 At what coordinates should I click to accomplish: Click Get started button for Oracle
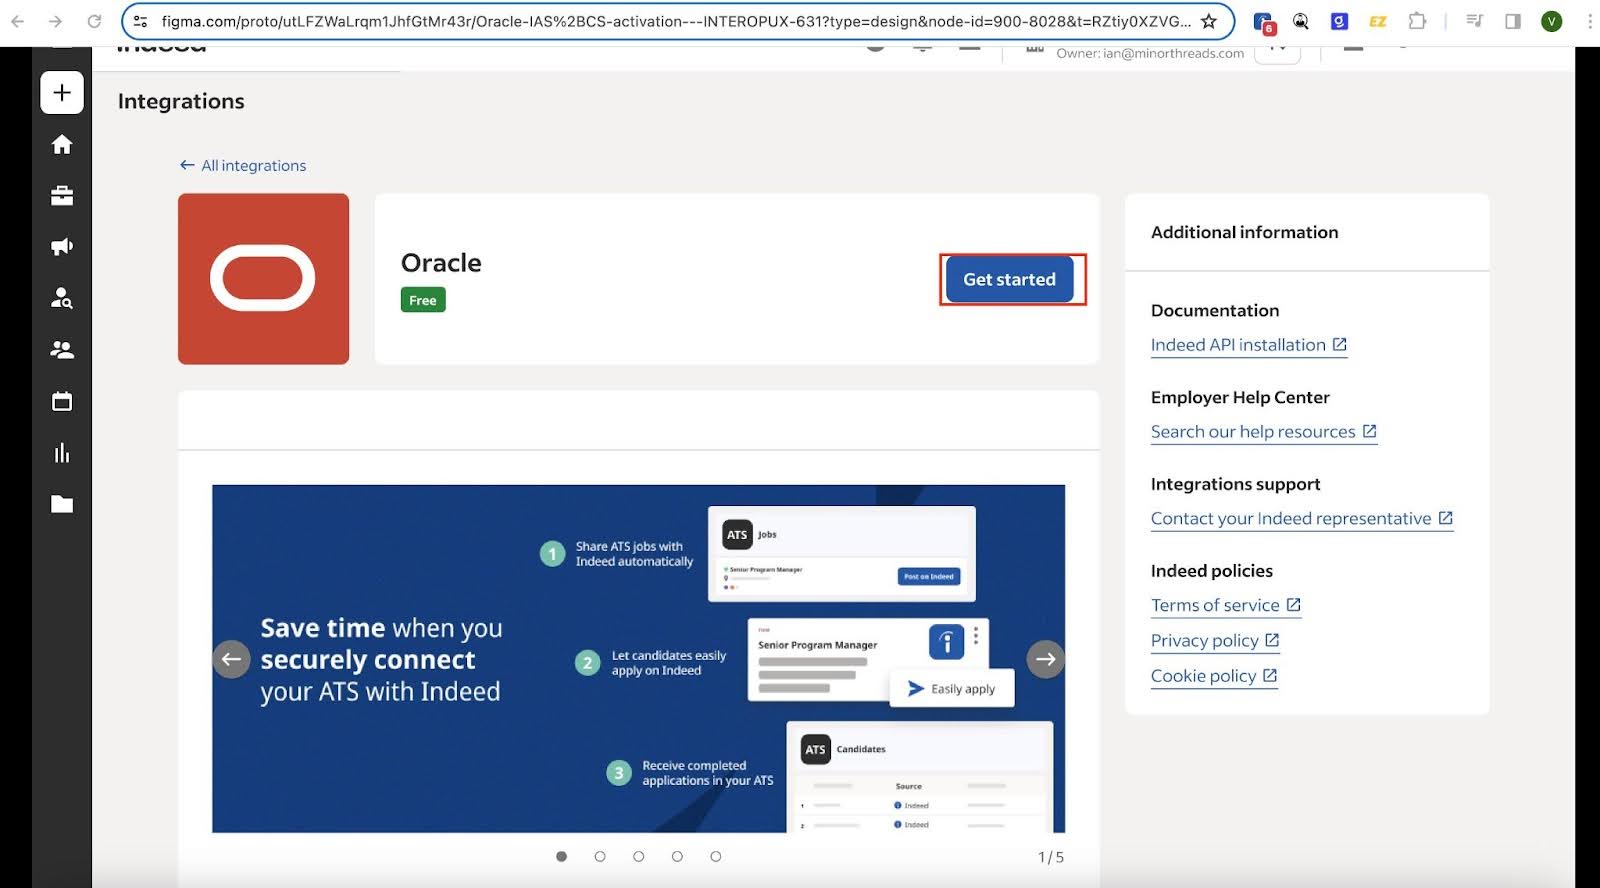[x=1009, y=279]
